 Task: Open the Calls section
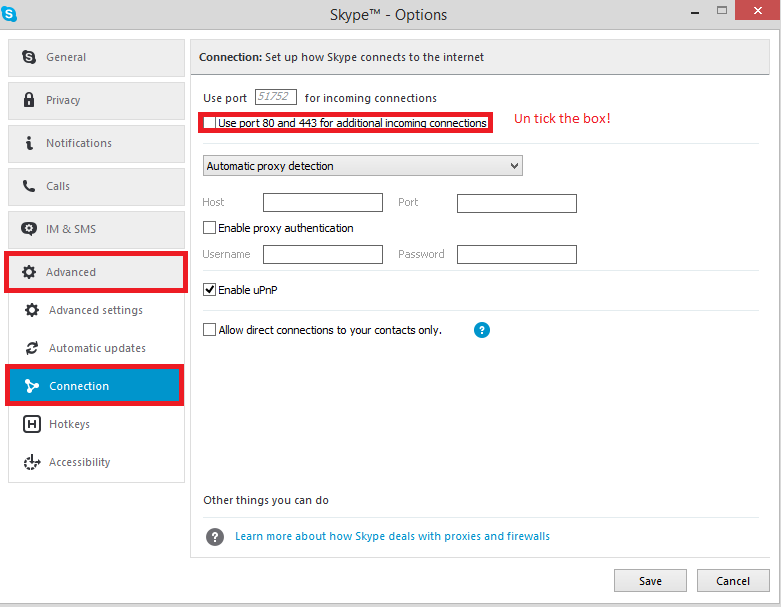(96, 187)
